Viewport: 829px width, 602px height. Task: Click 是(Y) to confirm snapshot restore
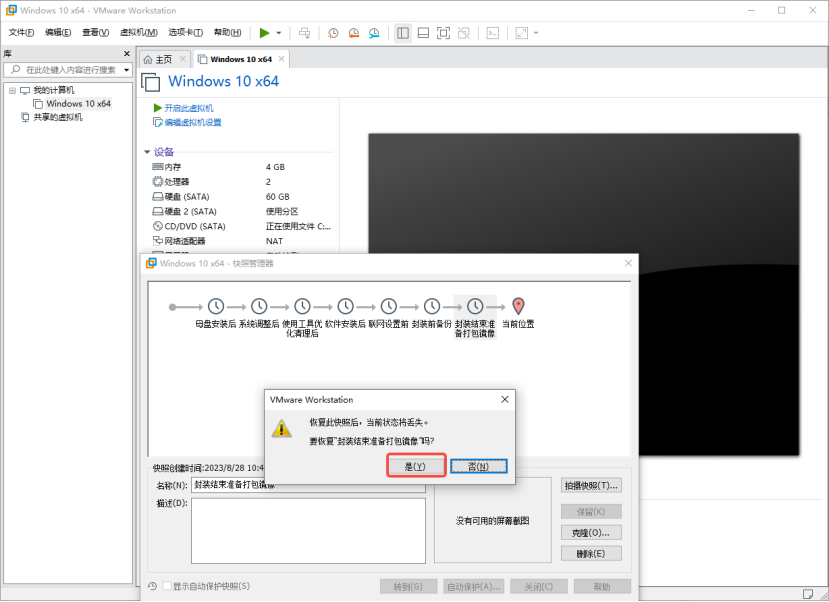415,466
